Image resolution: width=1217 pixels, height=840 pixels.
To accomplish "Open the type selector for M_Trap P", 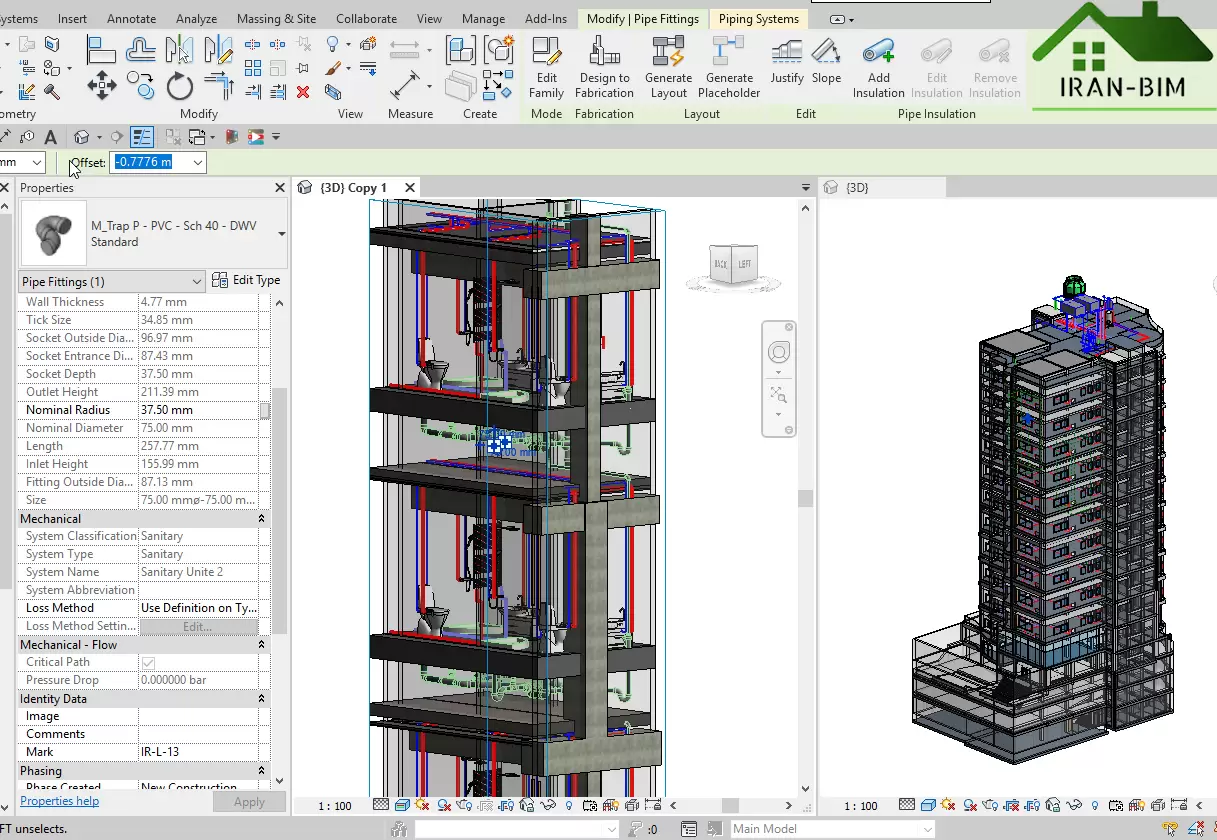I will [281, 234].
